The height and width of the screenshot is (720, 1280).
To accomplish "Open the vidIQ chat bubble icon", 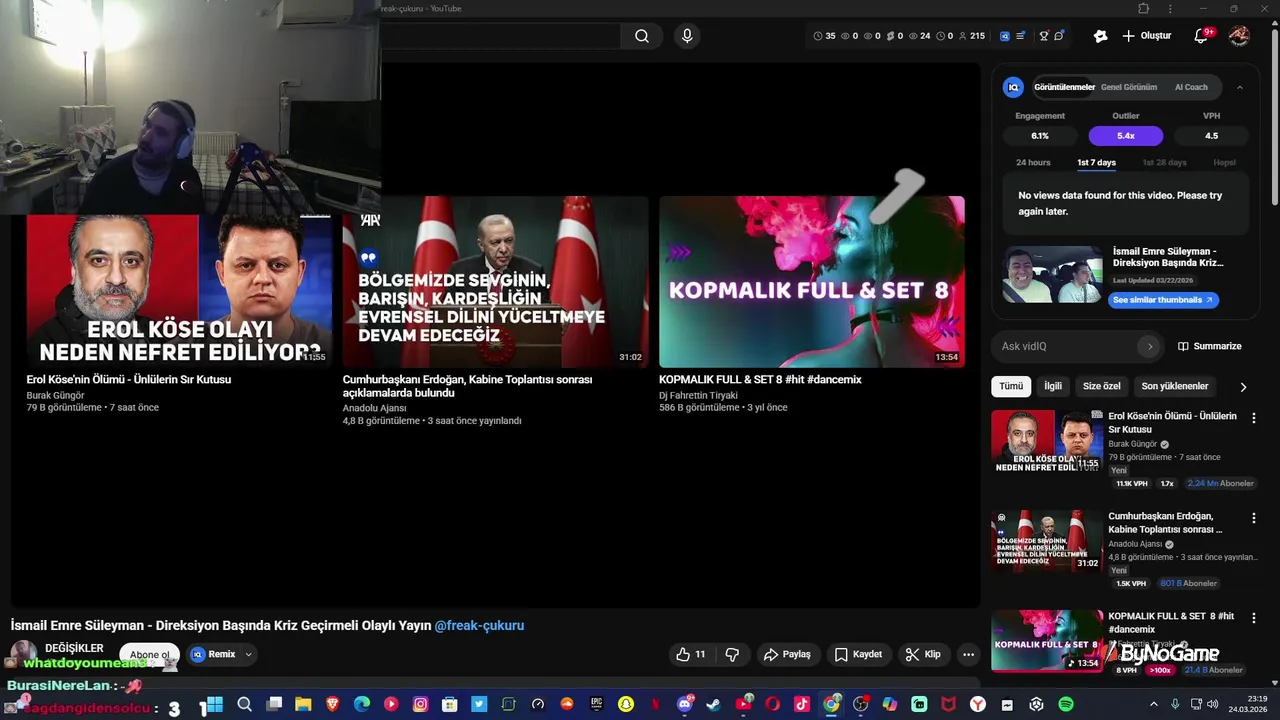I will click(1059, 36).
